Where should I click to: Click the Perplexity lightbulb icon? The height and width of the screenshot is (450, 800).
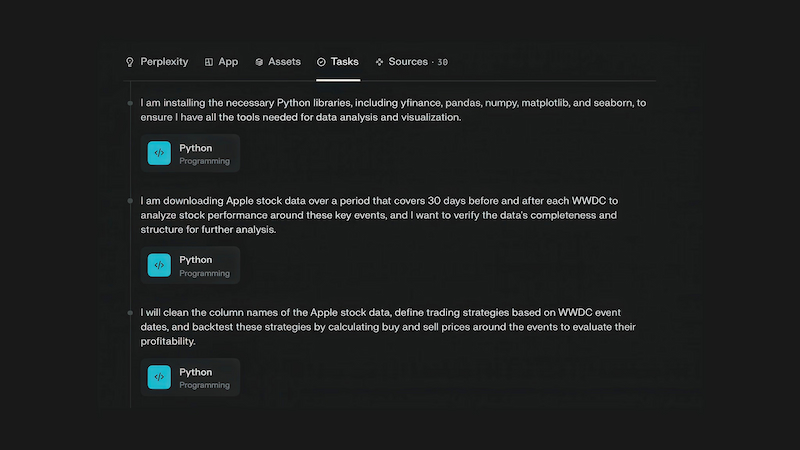129,62
